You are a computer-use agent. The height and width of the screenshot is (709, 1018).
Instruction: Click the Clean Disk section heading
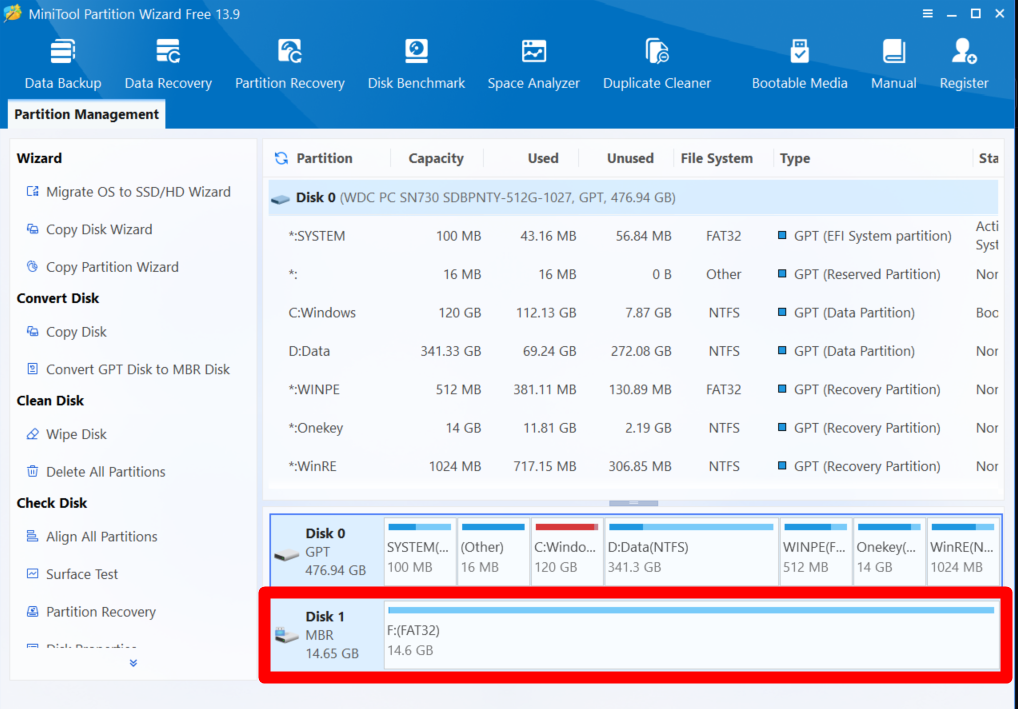(50, 401)
